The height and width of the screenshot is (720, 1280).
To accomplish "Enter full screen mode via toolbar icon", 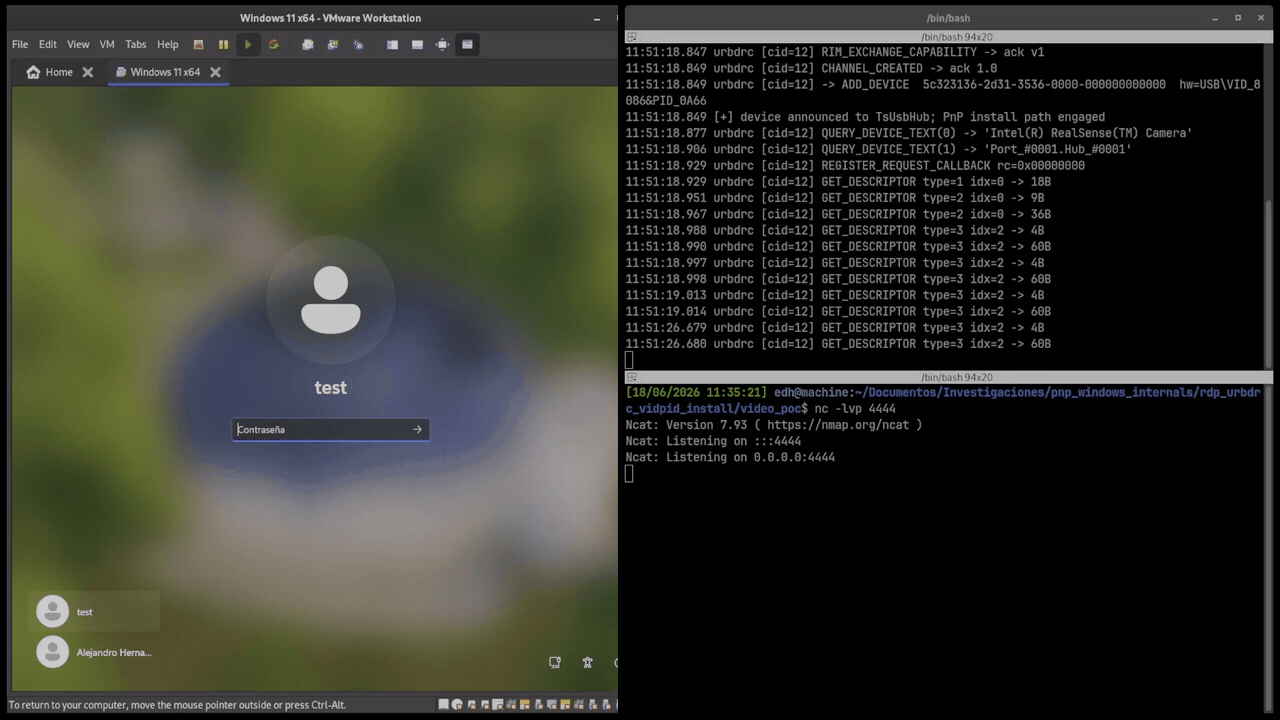I will pyautogui.click(x=442, y=44).
